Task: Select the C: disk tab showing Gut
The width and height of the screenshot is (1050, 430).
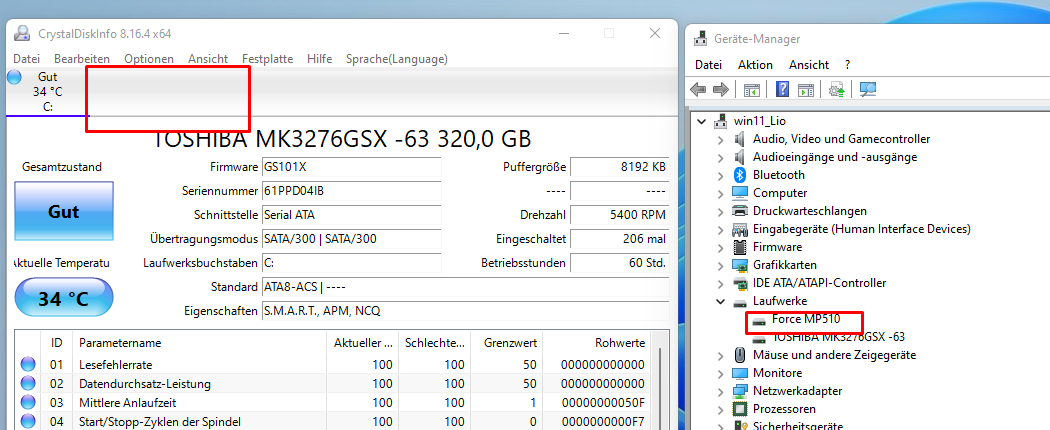Action: pyautogui.click(x=47, y=92)
